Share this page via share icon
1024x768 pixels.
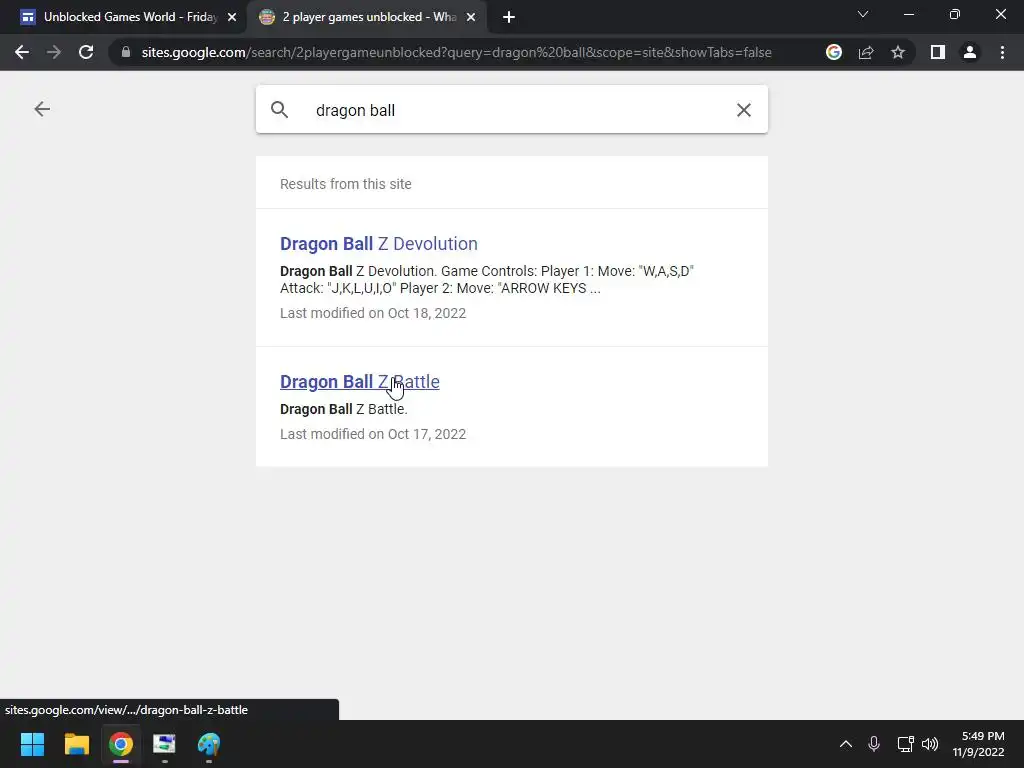tap(866, 52)
